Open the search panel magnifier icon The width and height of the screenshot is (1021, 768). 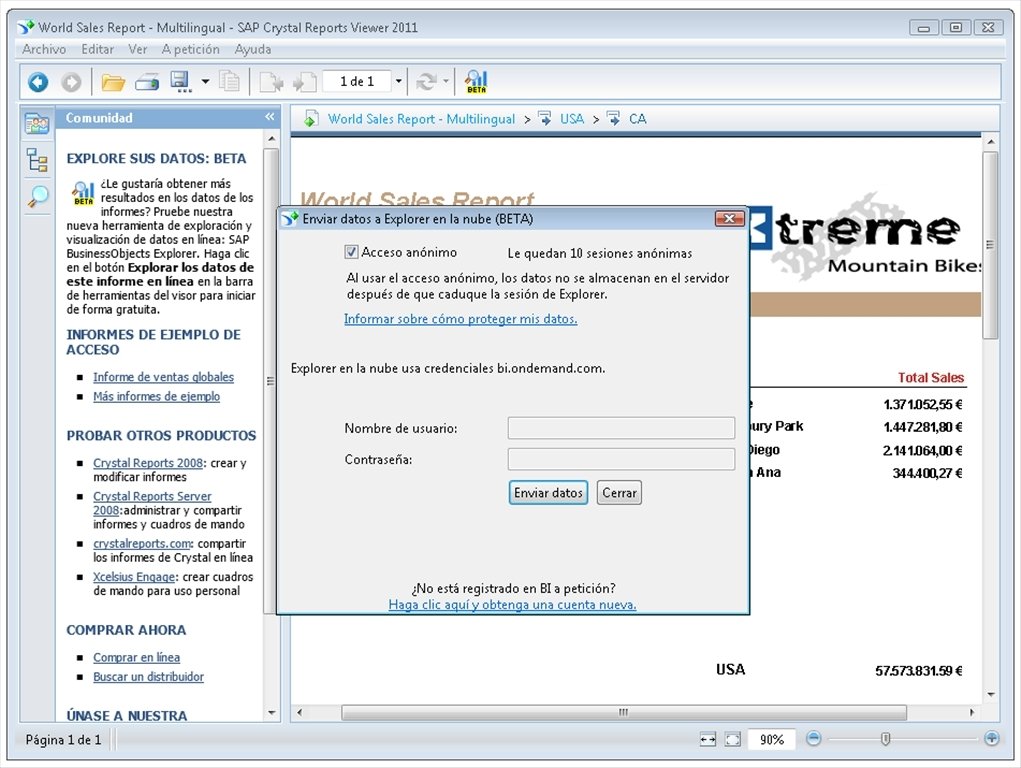pos(37,196)
